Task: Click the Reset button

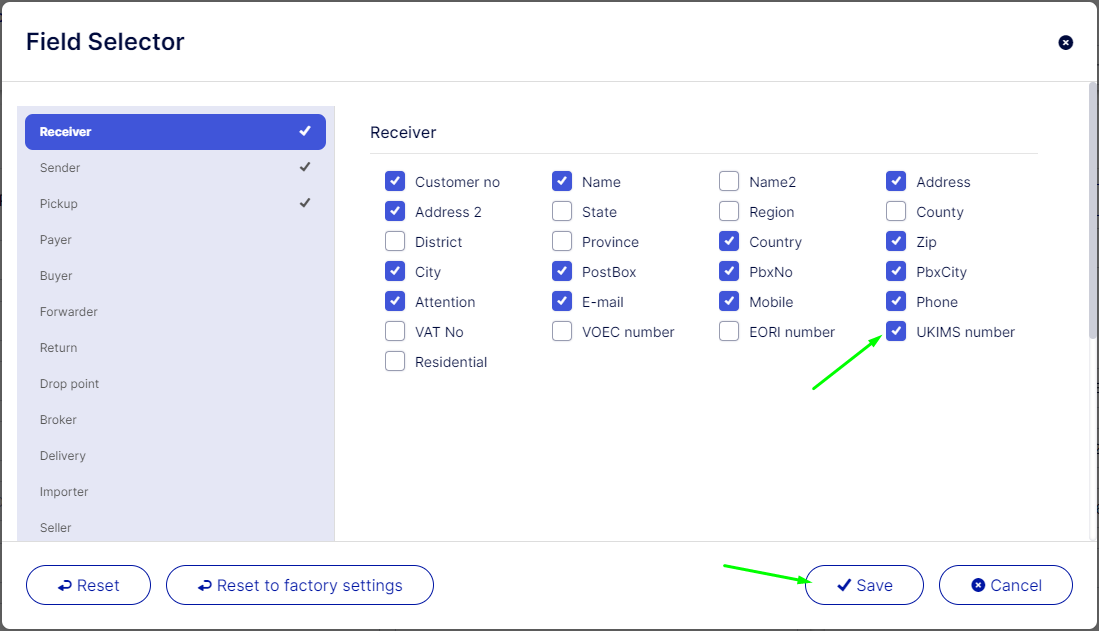Action: (88, 585)
